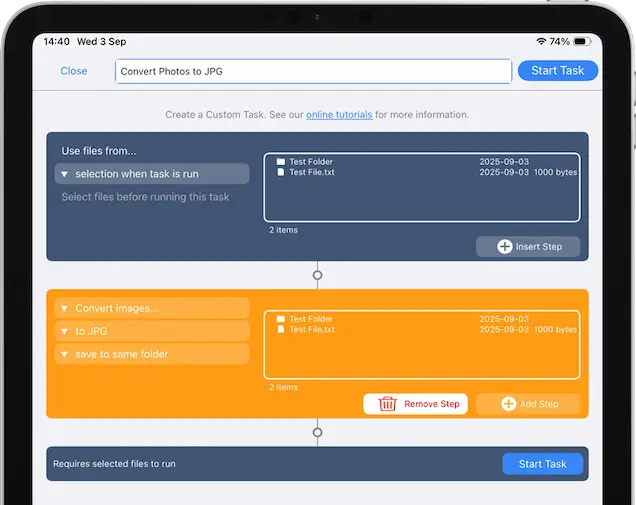The width and height of the screenshot is (636, 505).
Task: Click the plus icon on Add Step
Action: pyautogui.click(x=508, y=404)
